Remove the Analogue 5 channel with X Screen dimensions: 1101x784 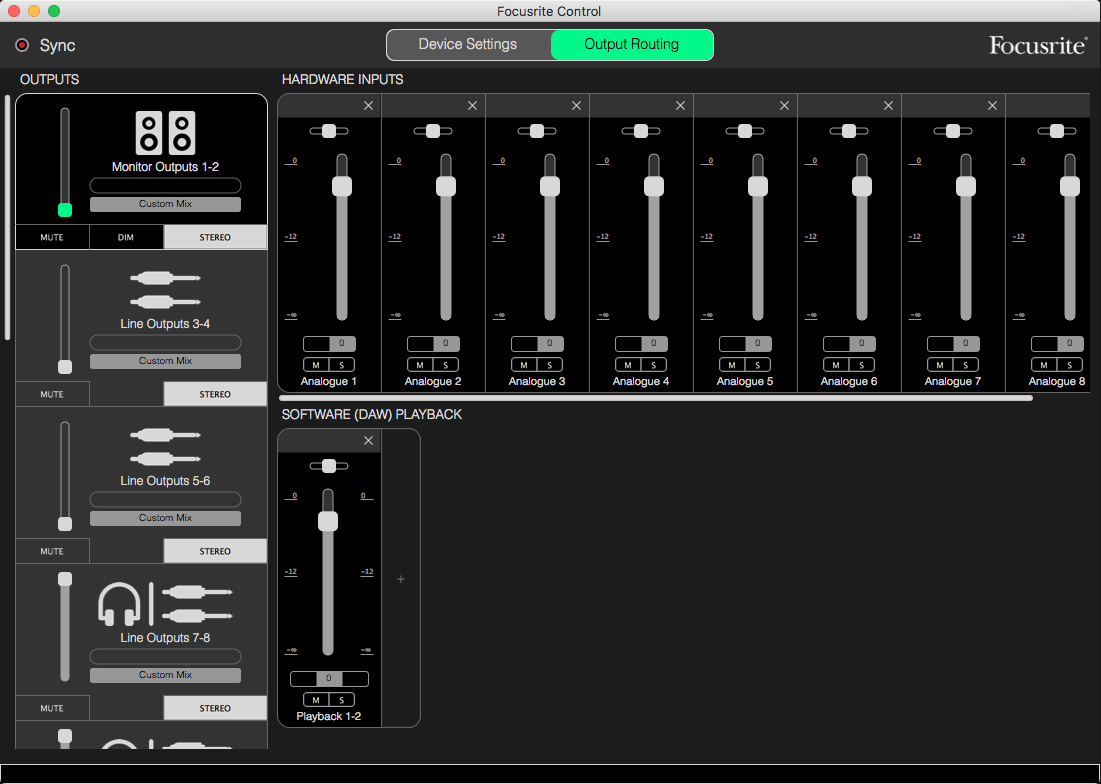click(x=784, y=106)
